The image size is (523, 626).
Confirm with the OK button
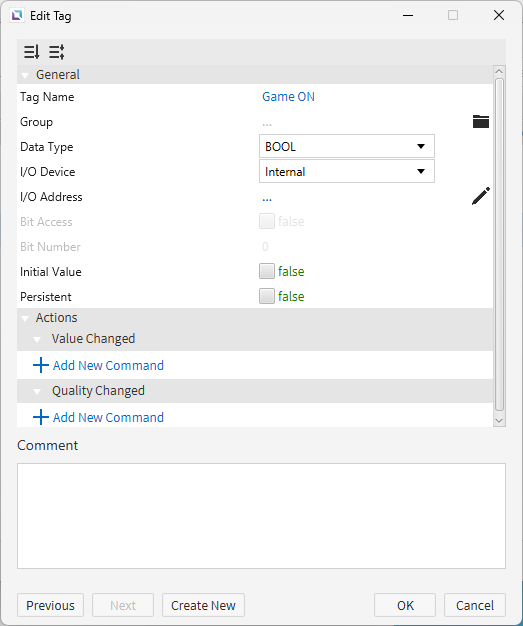[x=405, y=605]
